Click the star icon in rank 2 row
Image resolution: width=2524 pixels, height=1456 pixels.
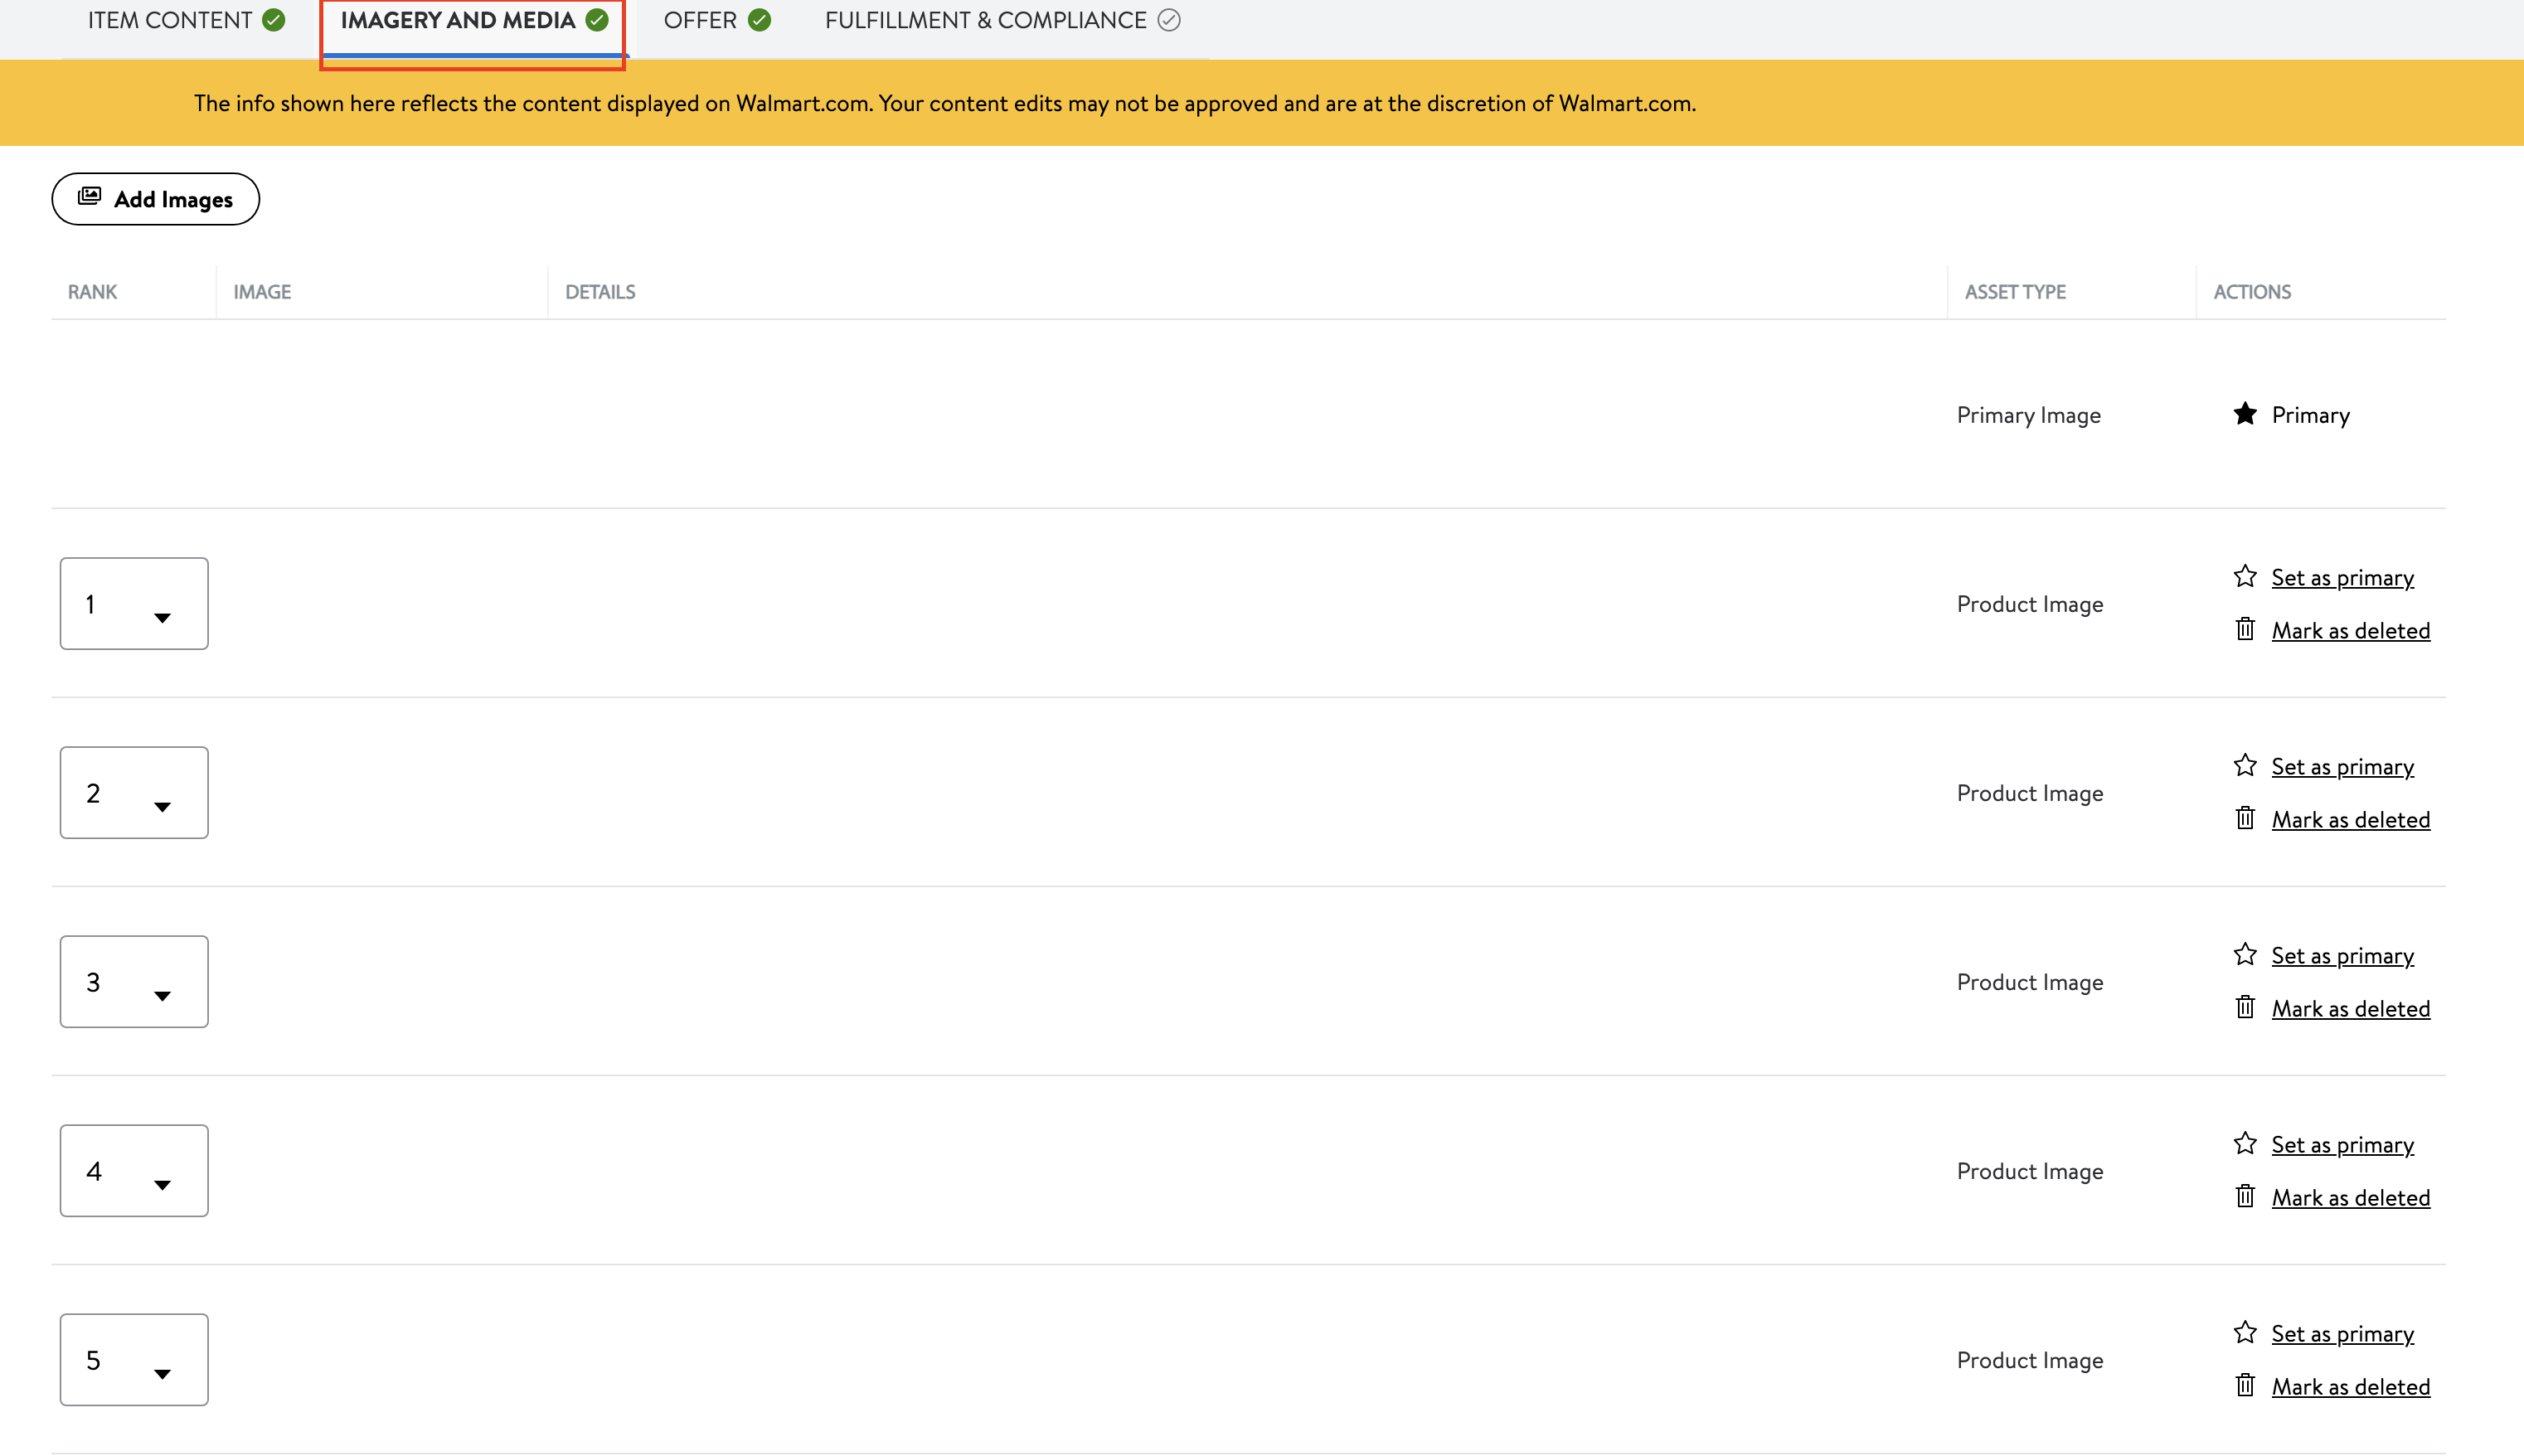click(2245, 766)
